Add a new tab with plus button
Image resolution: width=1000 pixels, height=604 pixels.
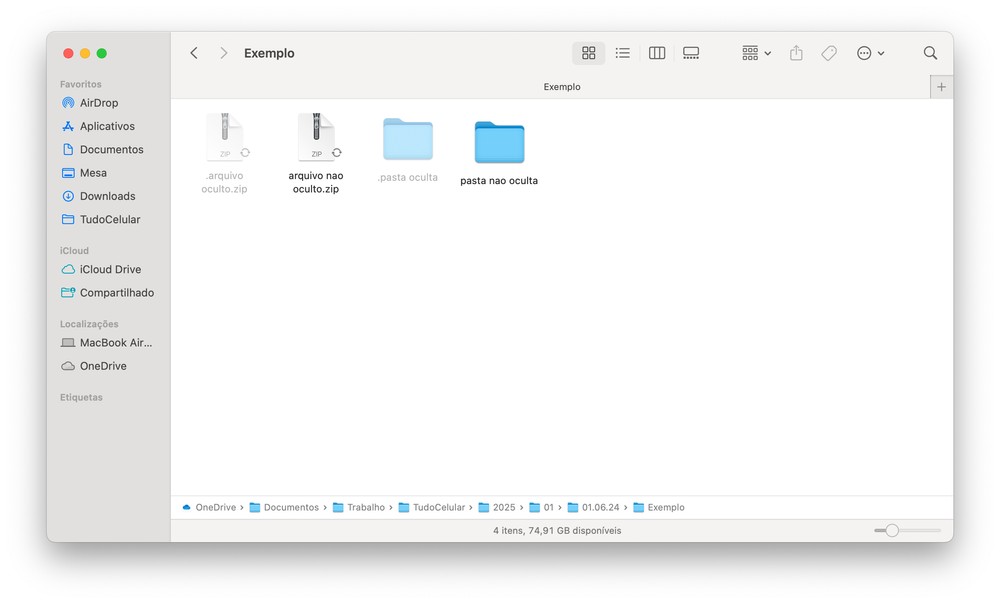tap(941, 87)
